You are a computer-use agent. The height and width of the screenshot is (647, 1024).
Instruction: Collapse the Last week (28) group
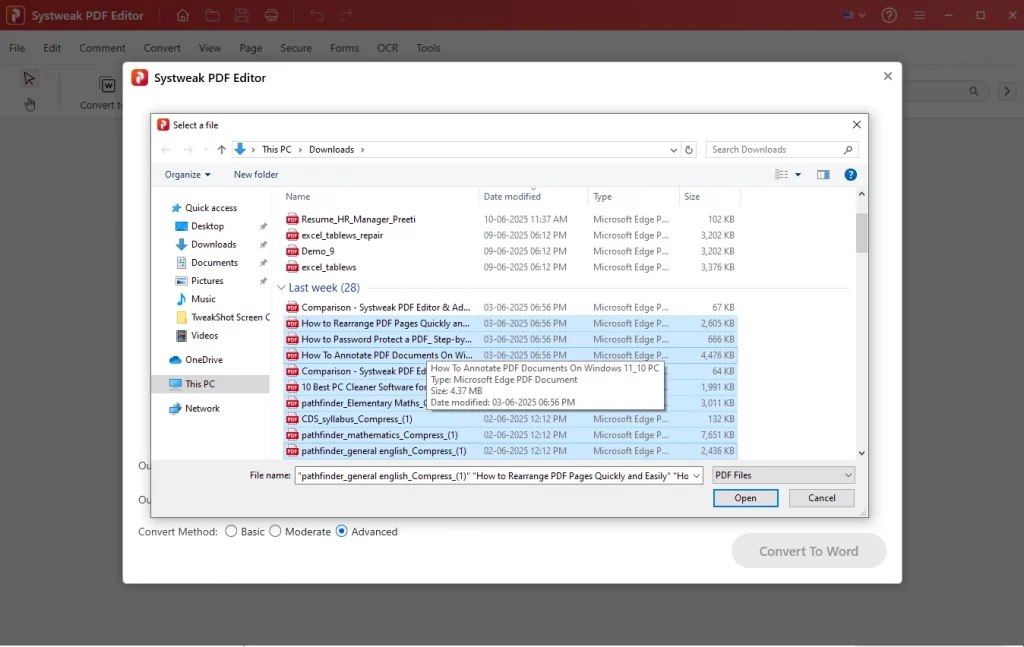281,287
